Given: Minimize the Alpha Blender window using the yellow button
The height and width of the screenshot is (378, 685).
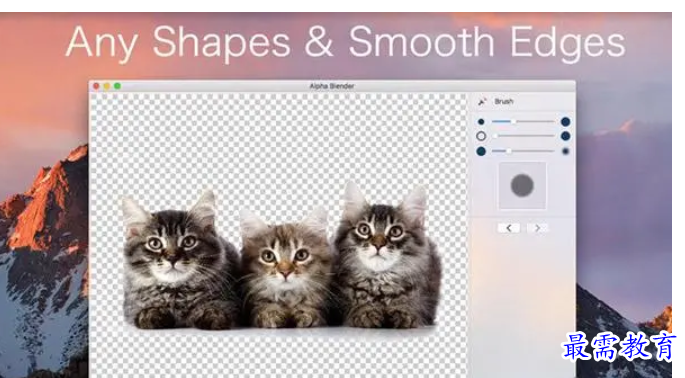Looking at the screenshot, I should coord(107,86).
